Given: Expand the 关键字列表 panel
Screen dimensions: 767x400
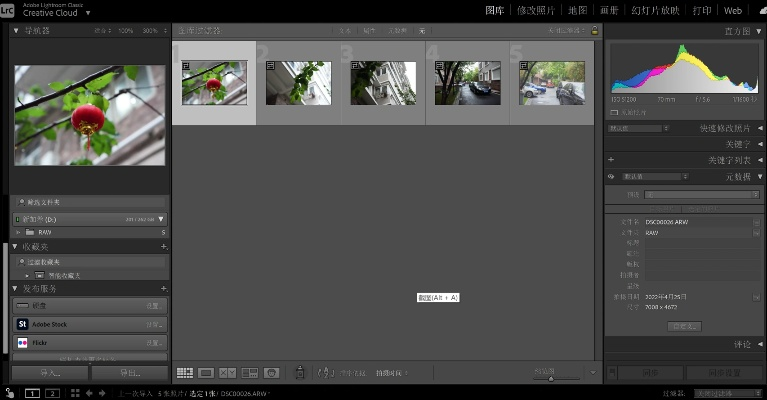Looking at the screenshot, I should click(x=759, y=159).
